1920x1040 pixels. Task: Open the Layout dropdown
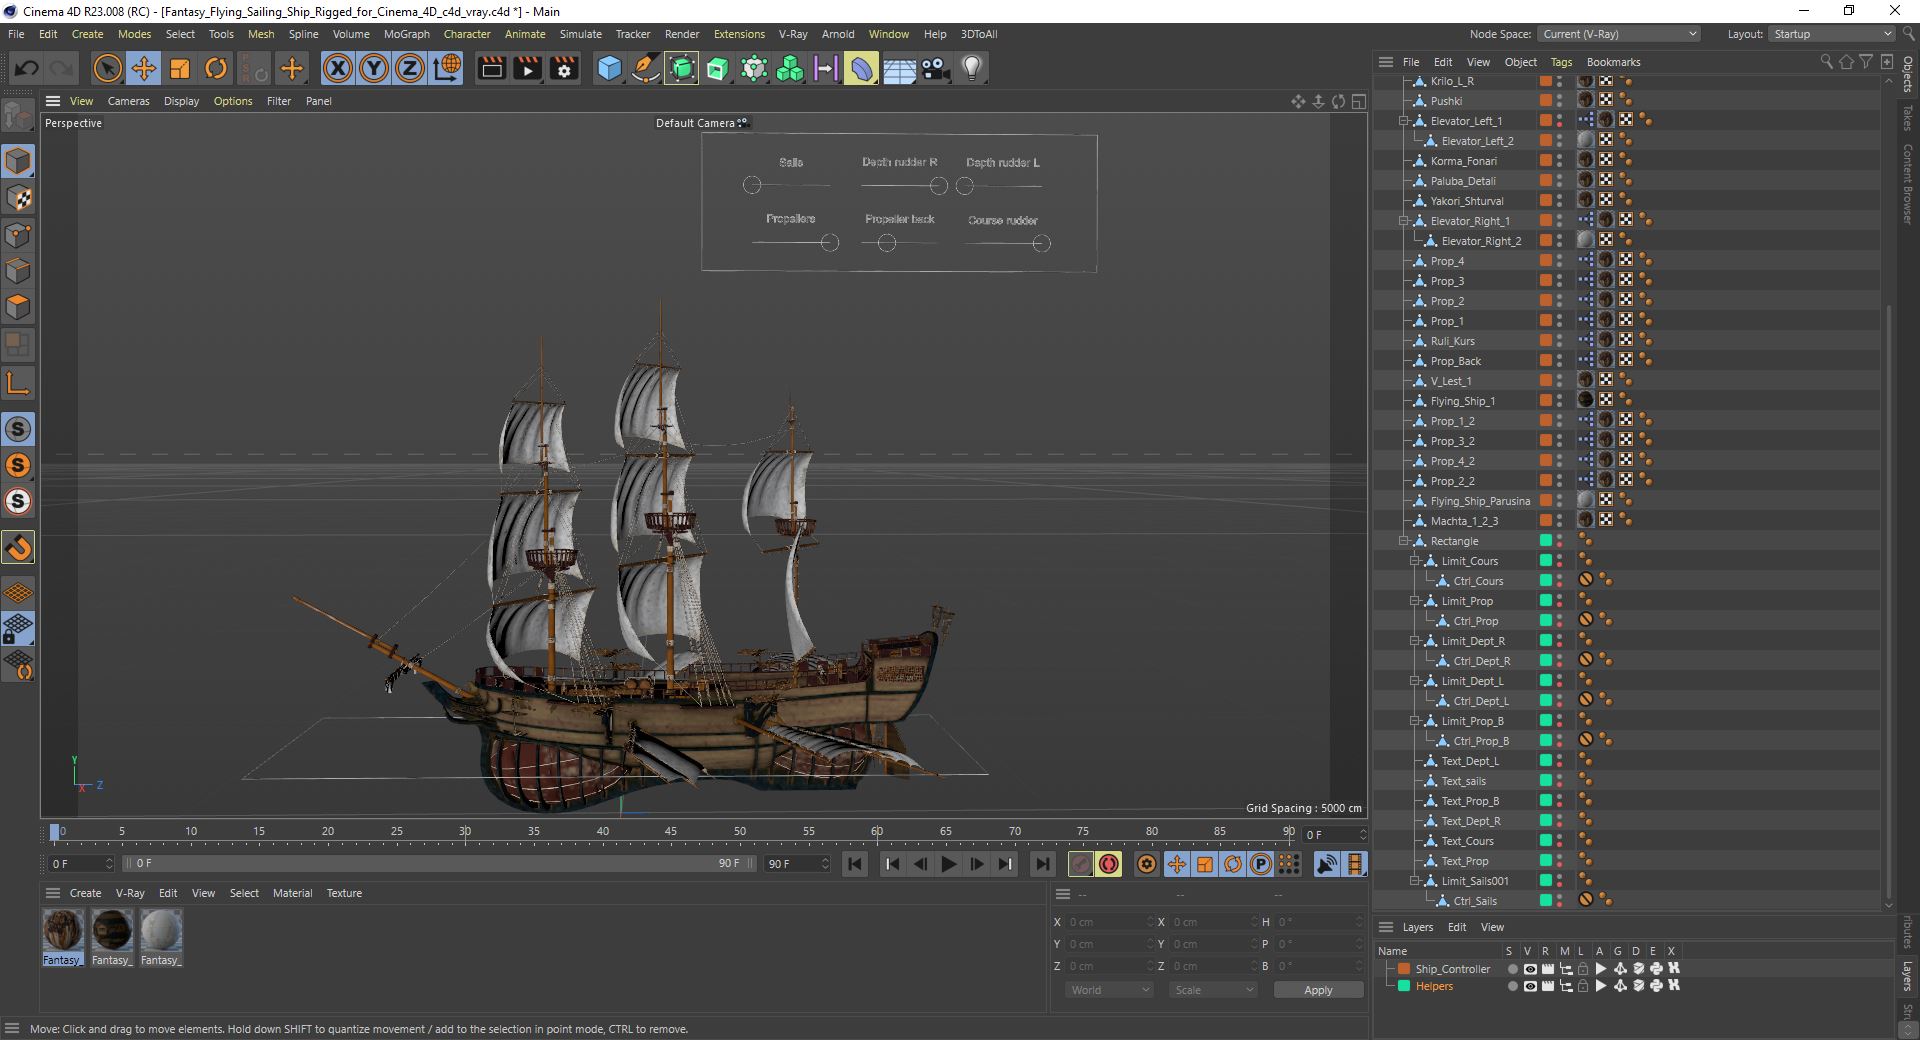click(1832, 34)
